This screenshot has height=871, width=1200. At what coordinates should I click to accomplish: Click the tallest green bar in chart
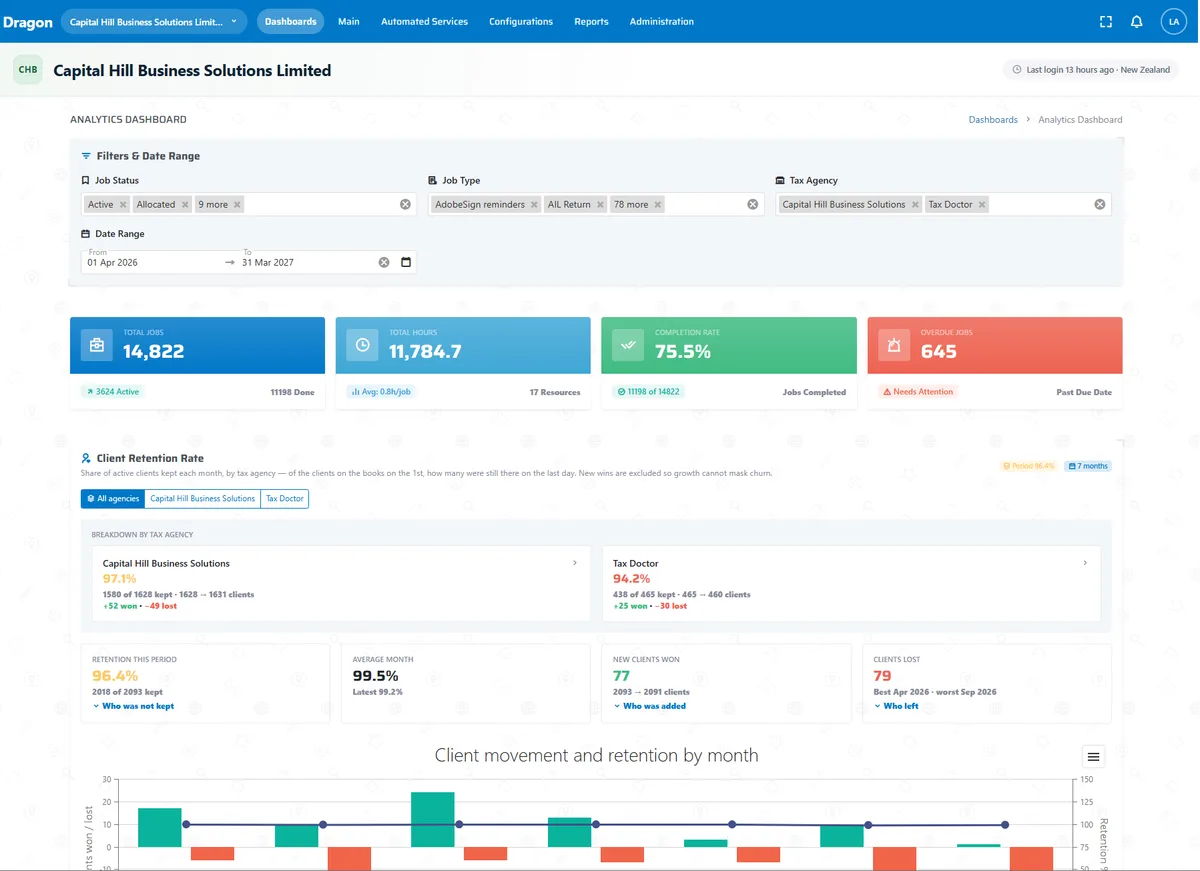click(433, 820)
